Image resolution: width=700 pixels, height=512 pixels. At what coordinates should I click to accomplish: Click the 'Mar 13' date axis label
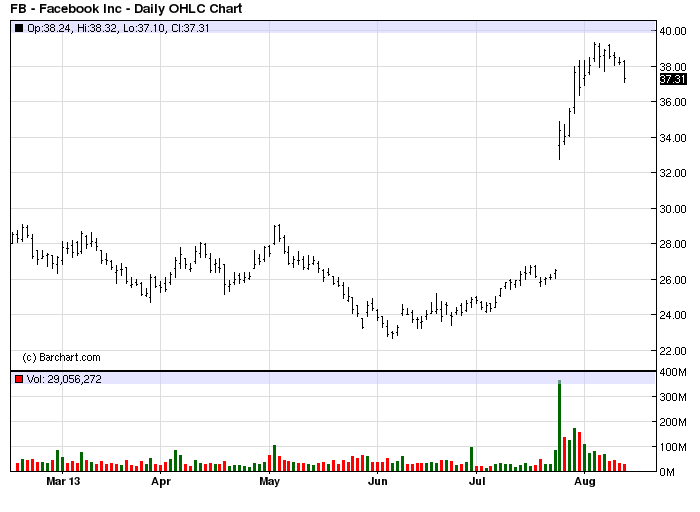coord(63,481)
